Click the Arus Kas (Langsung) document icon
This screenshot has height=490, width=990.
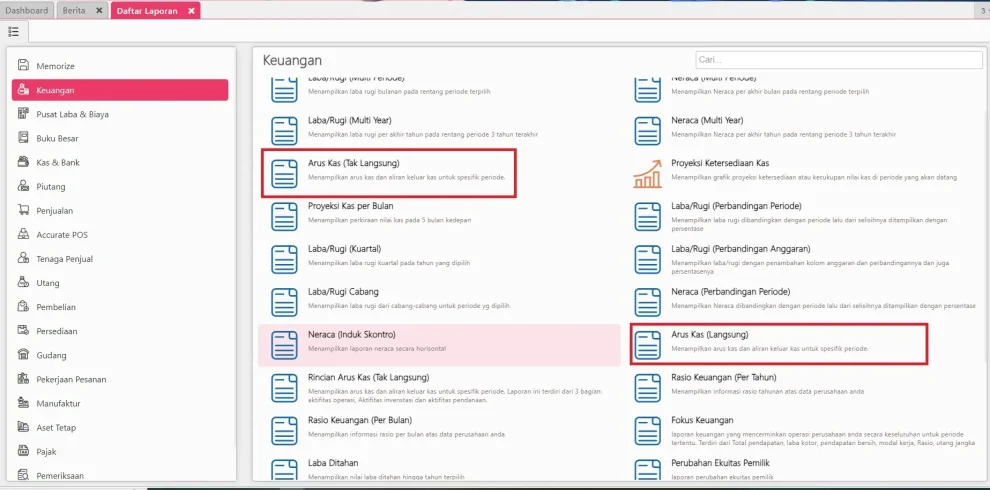(x=647, y=344)
